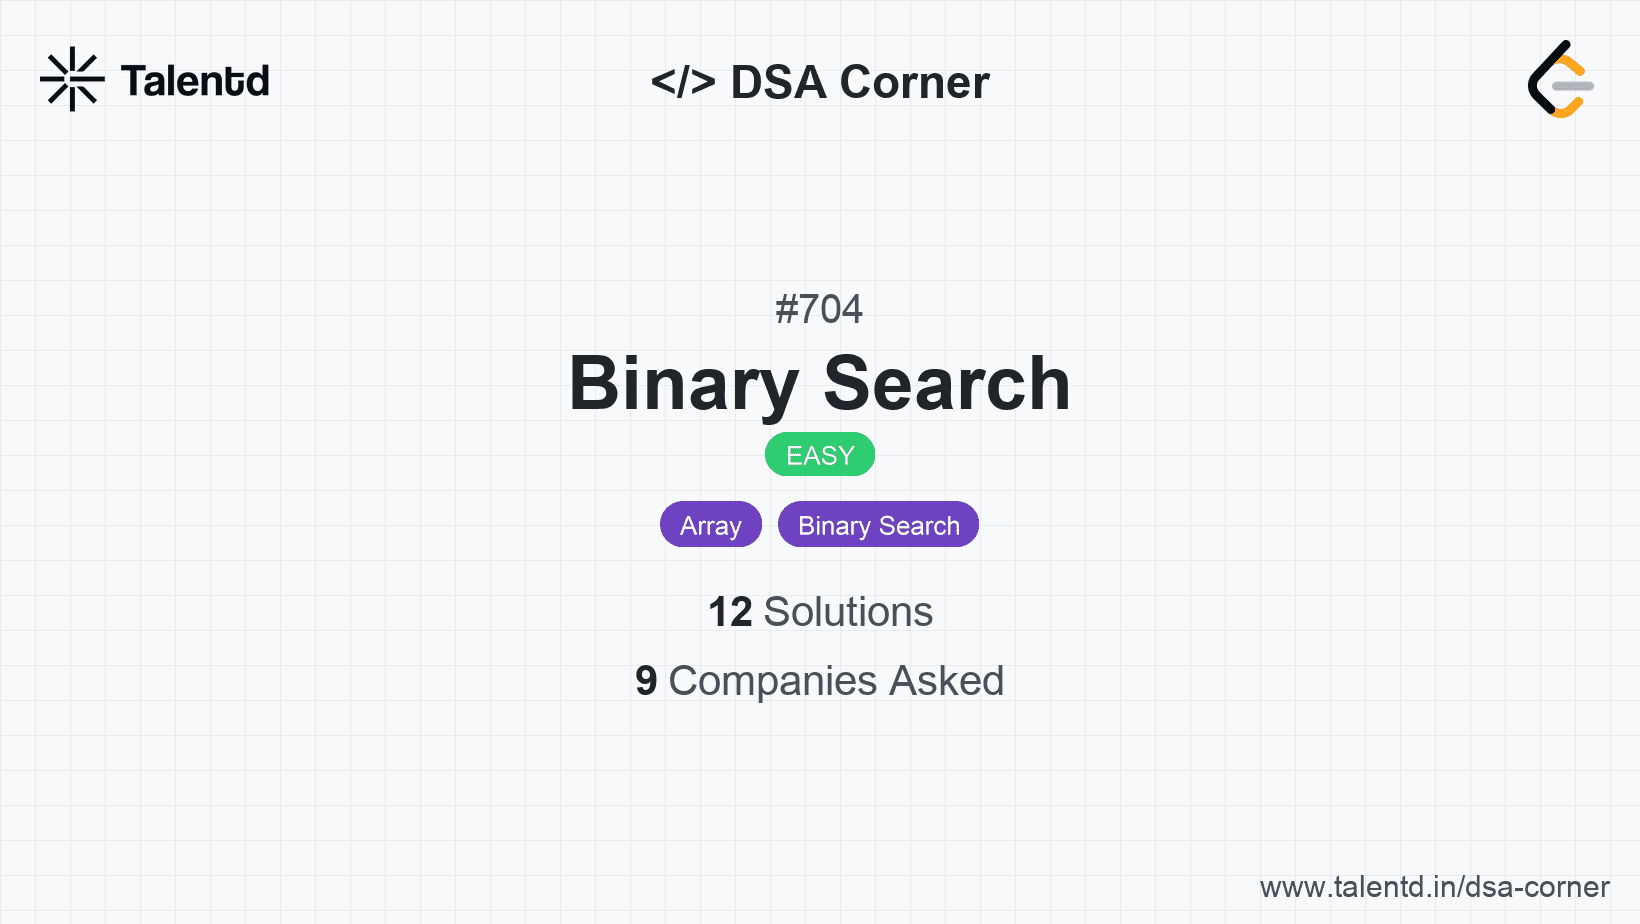1640x924 pixels.
Task: Open the "Companies Asked" text
Action: click(x=836, y=681)
